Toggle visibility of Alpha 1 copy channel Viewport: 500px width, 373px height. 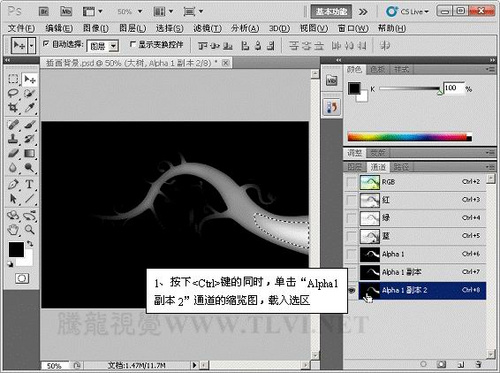pyautogui.click(x=352, y=272)
